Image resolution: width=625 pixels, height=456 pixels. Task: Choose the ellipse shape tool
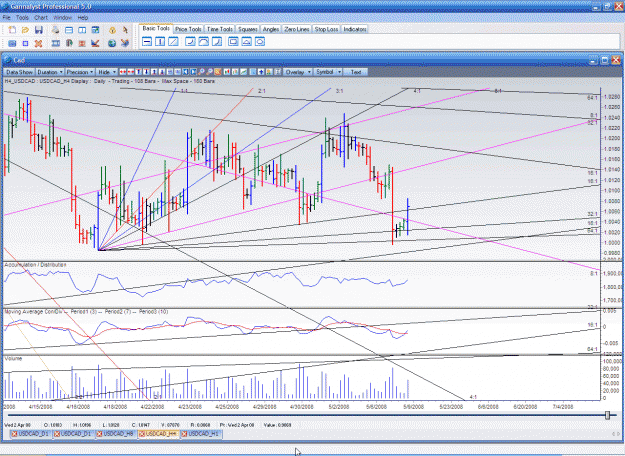coord(259,41)
